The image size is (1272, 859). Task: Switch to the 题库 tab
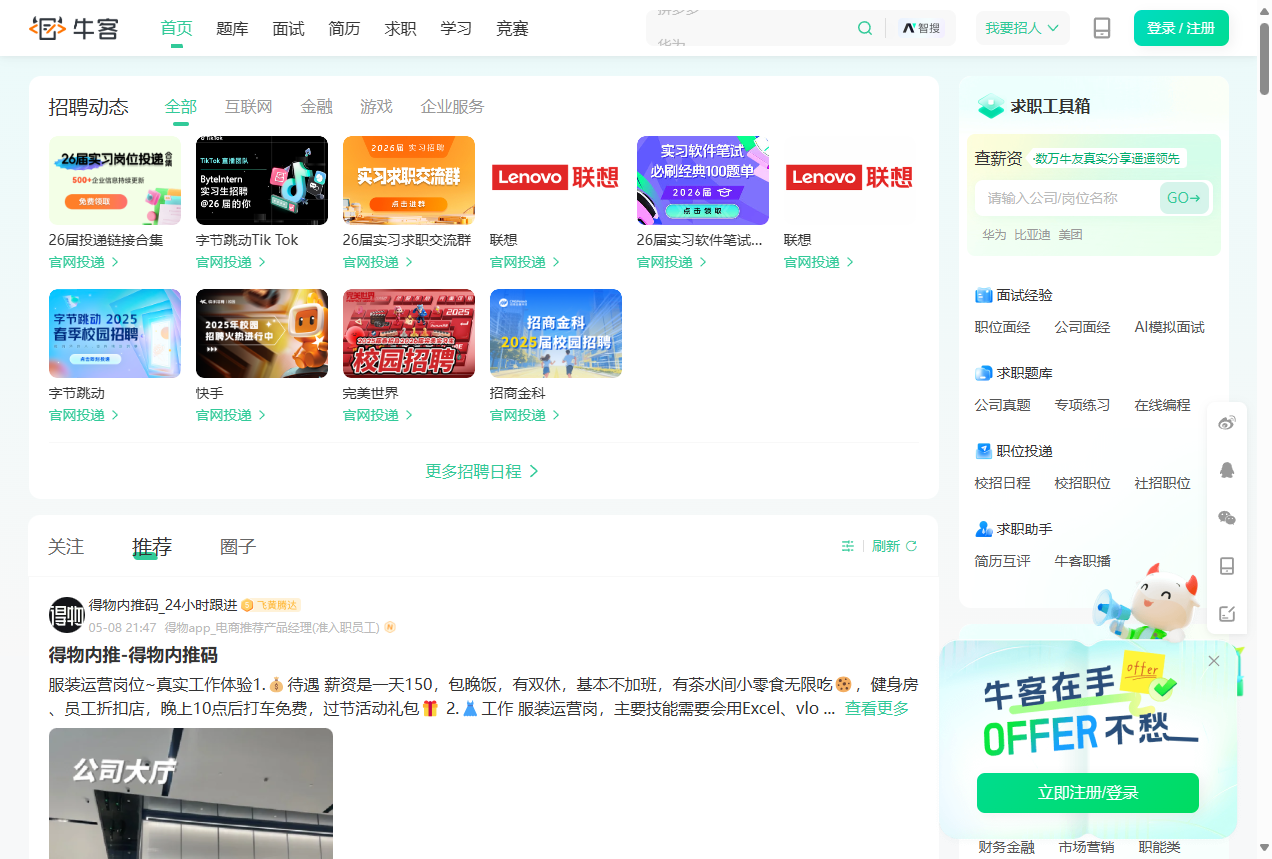pos(232,29)
